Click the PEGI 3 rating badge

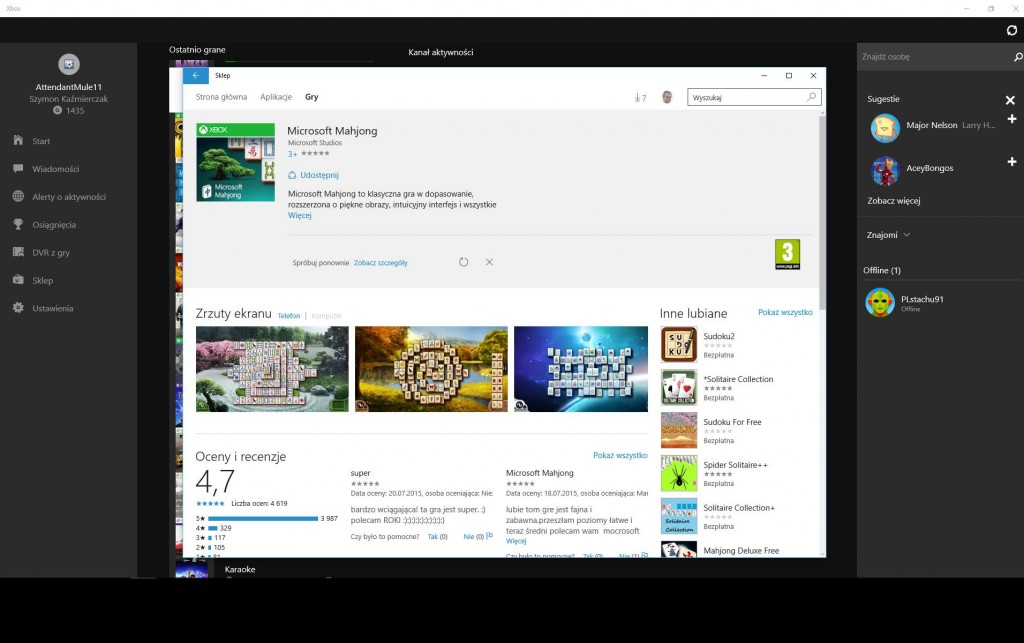[787, 255]
